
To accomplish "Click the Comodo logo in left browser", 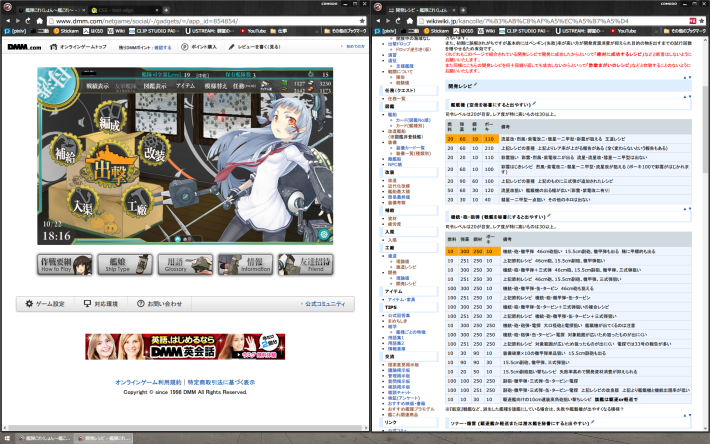I will pos(8,7).
